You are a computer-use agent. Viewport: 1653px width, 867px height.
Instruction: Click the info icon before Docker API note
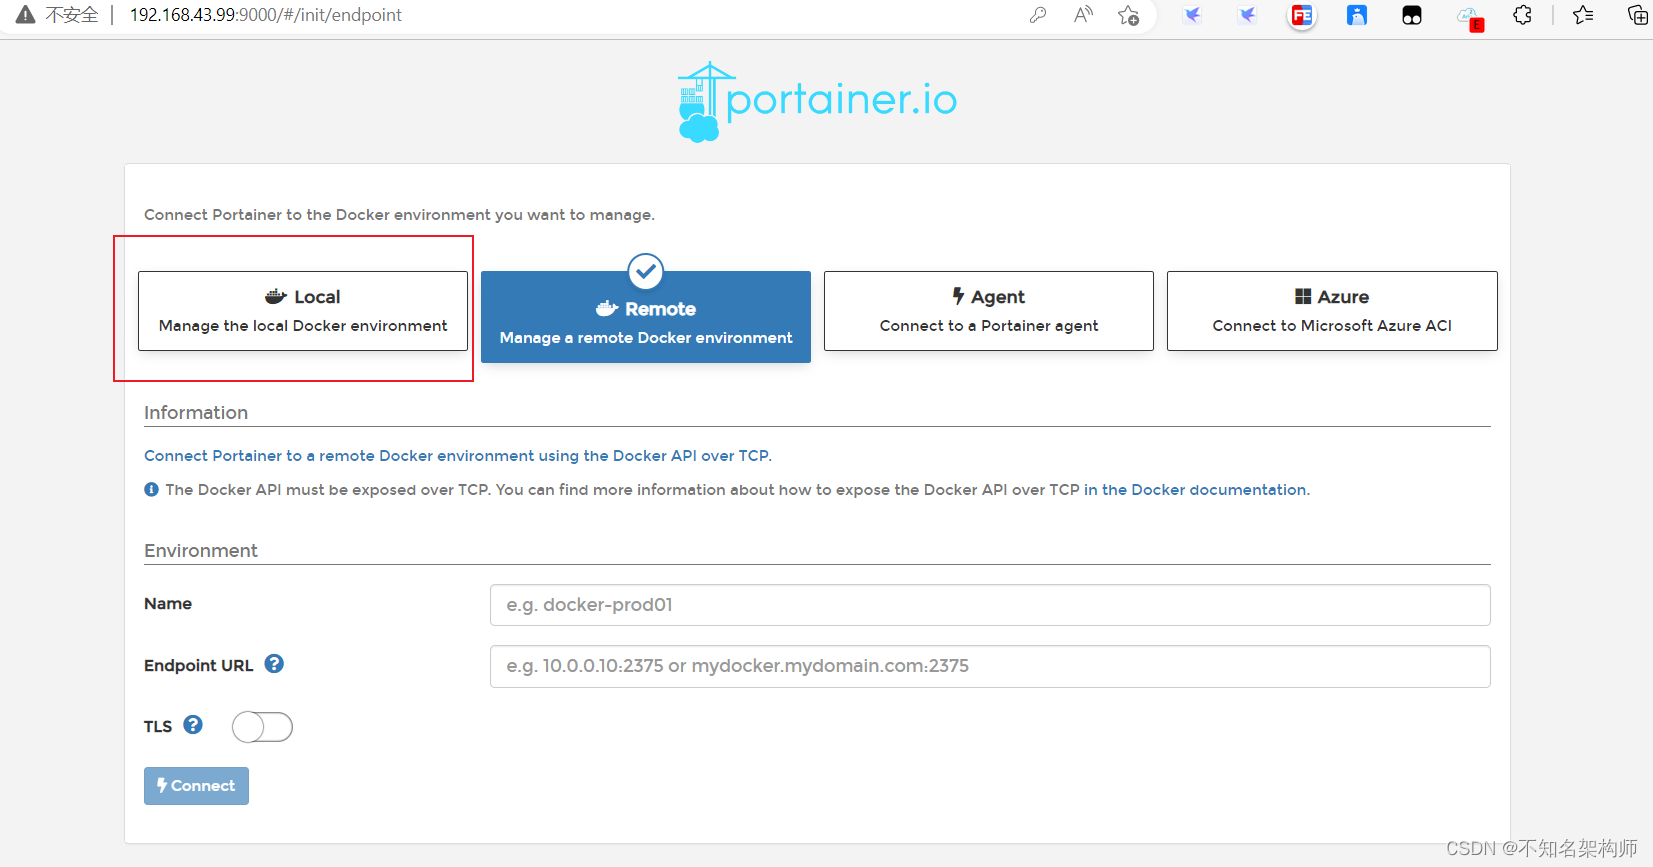151,490
